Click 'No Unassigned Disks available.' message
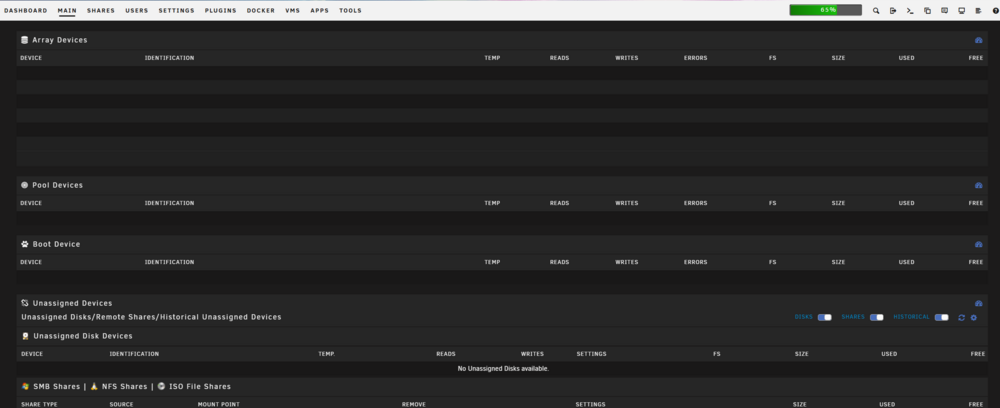This screenshot has width=1000, height=408. click(503, 368)
